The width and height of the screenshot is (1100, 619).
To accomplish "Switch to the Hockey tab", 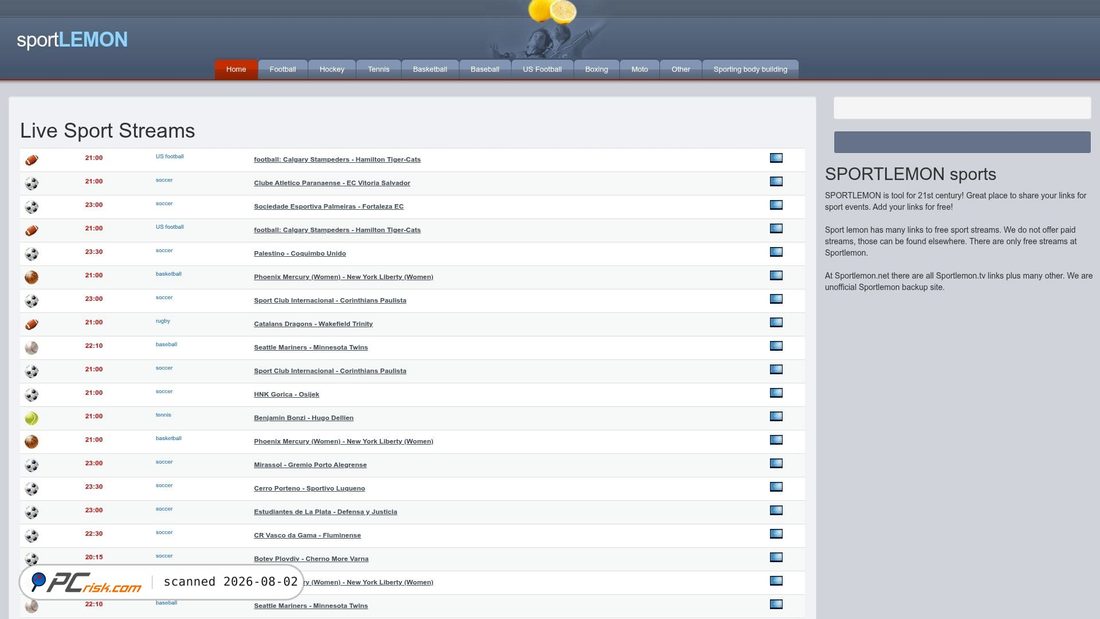I will tap(332, 69).
